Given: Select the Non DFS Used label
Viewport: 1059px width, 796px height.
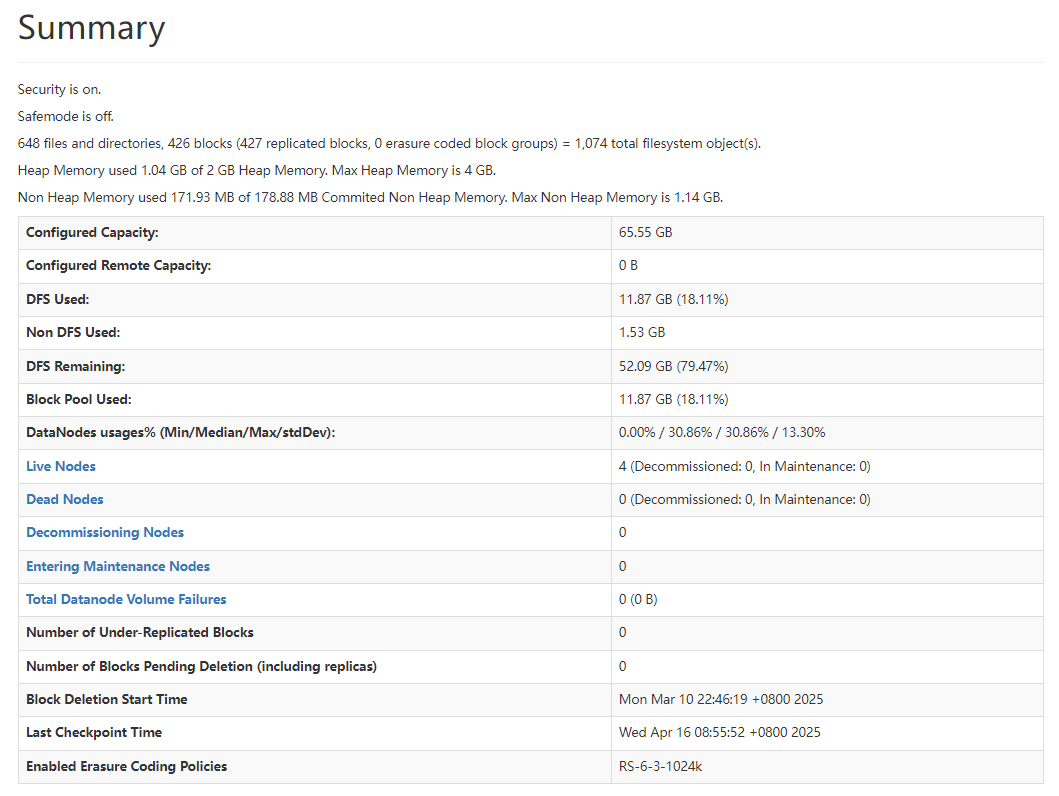Looking at the screenshot, I should (x=73, y=333).
